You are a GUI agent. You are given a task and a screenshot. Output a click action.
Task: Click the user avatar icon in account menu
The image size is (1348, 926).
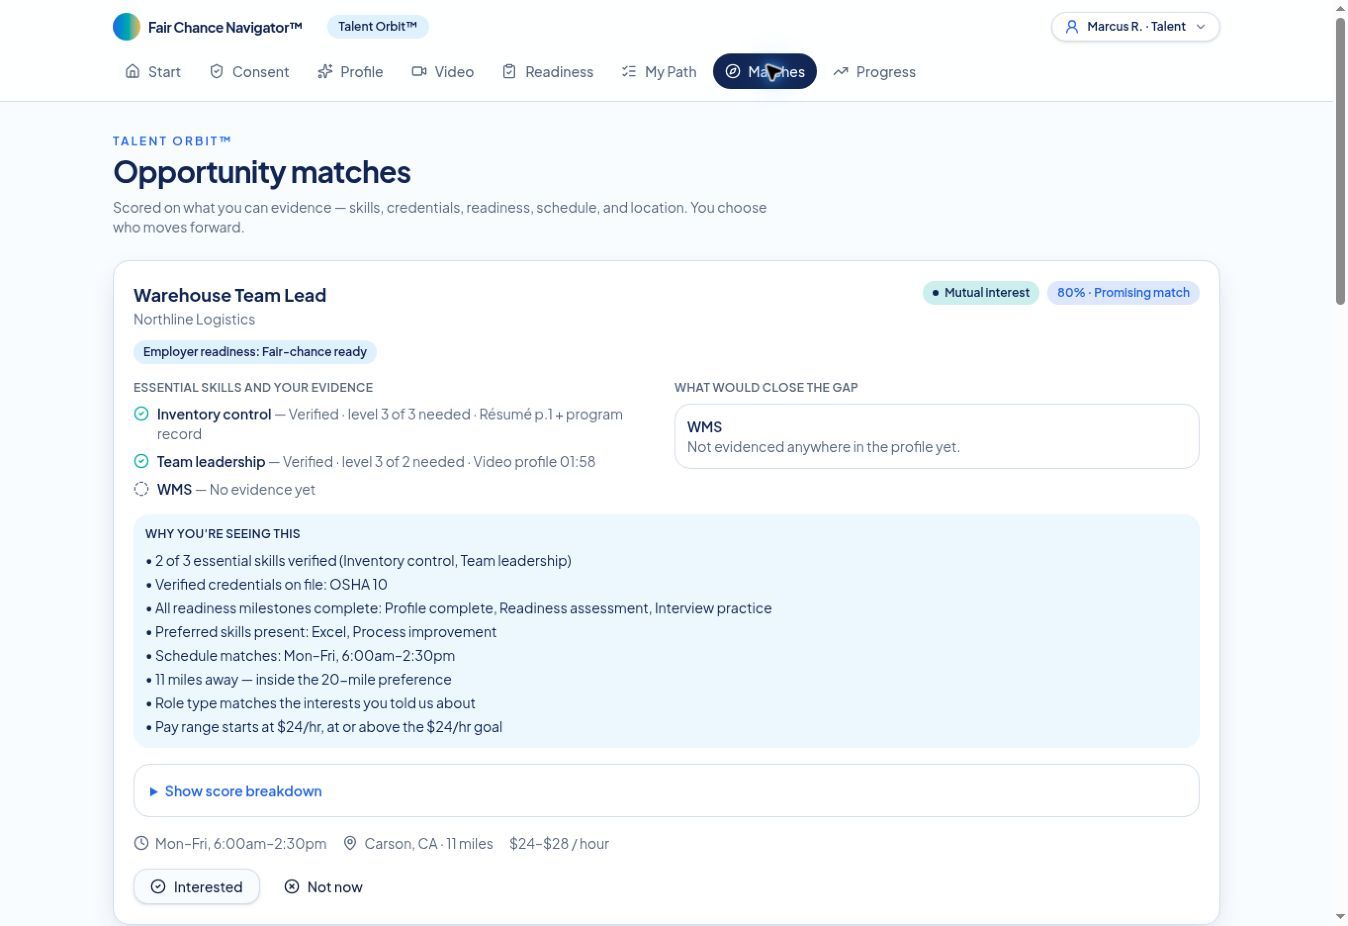1071,27
